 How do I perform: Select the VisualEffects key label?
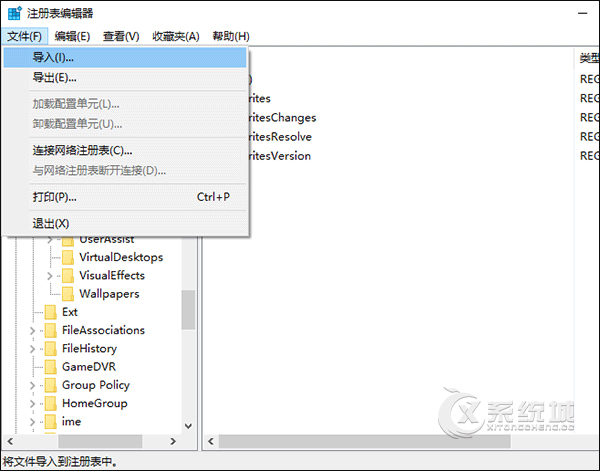(x=112, y=275)
